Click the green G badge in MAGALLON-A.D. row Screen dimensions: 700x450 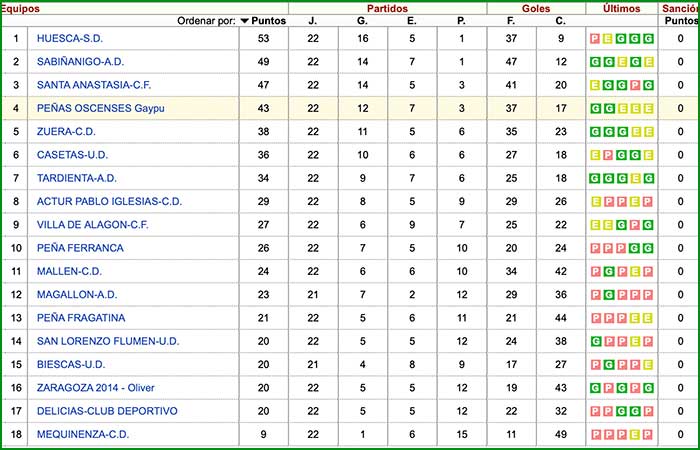tap(609, 295)
